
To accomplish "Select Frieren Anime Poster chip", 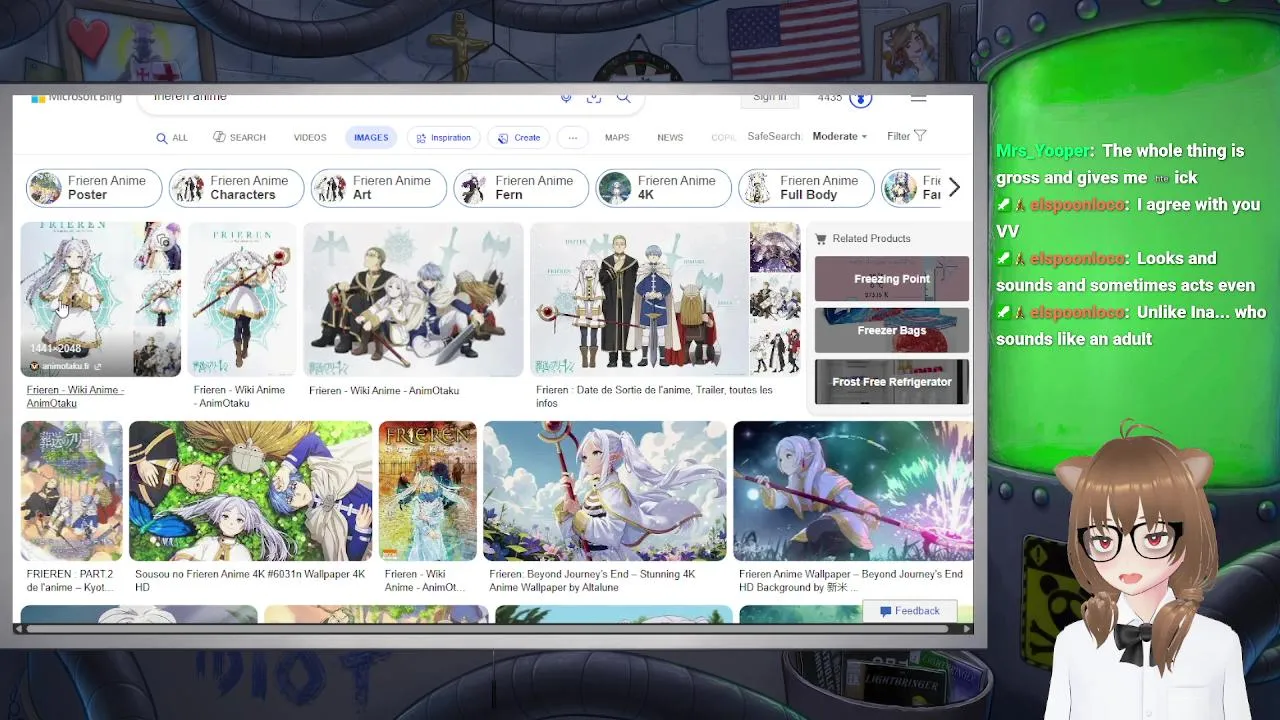I will (94, 188).
